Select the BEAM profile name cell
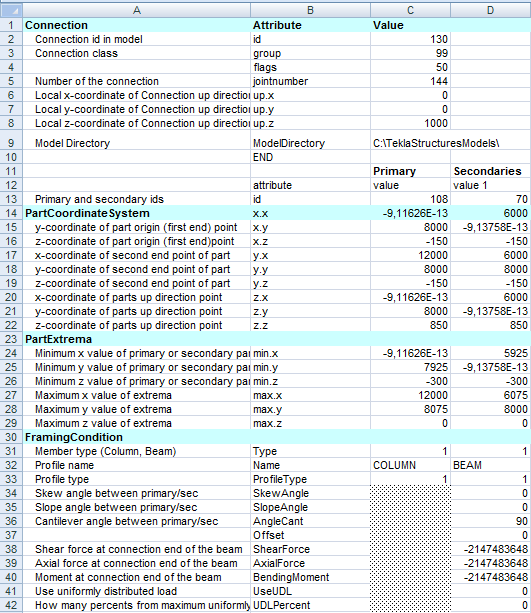The width and height of the screenshot is (531, 613). tap(490, 465)
